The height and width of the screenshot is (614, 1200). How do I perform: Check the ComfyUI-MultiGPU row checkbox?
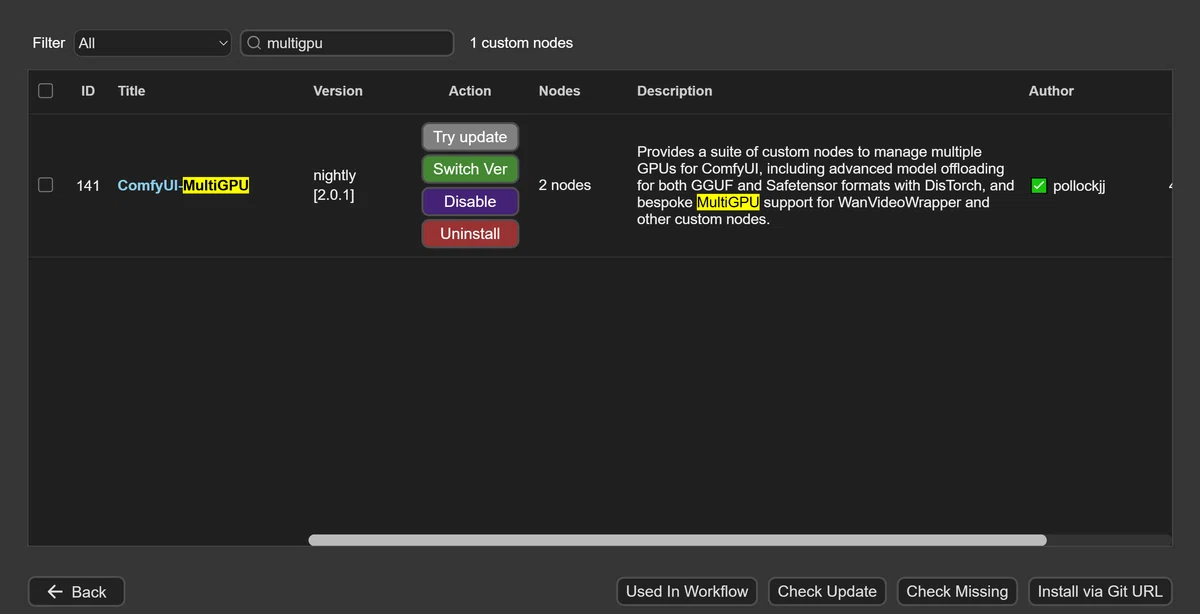pyautogui.click(x=45, y=185)
